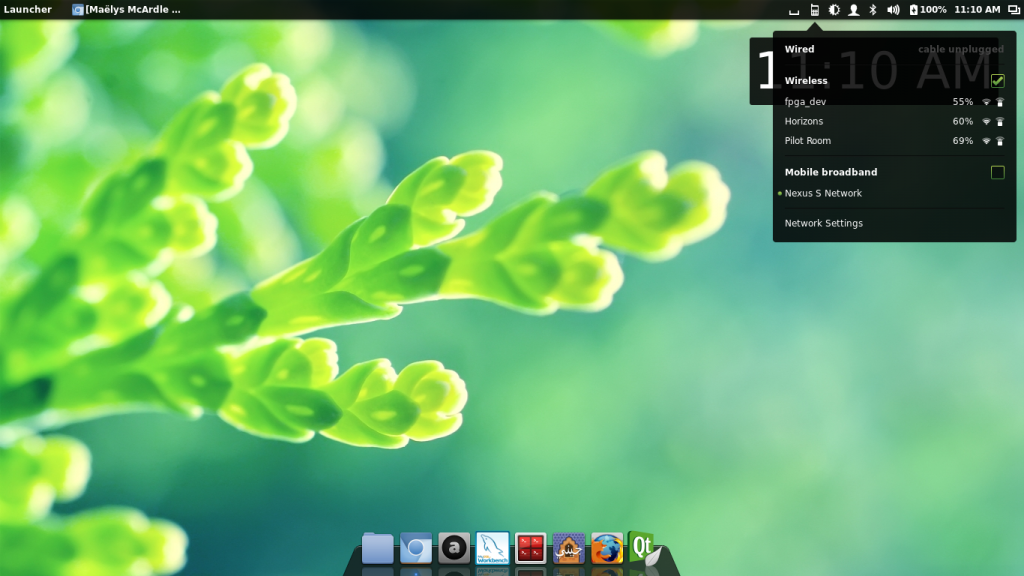
Task: Click the brightness indicator icon
Action: (x=834, y=10)
